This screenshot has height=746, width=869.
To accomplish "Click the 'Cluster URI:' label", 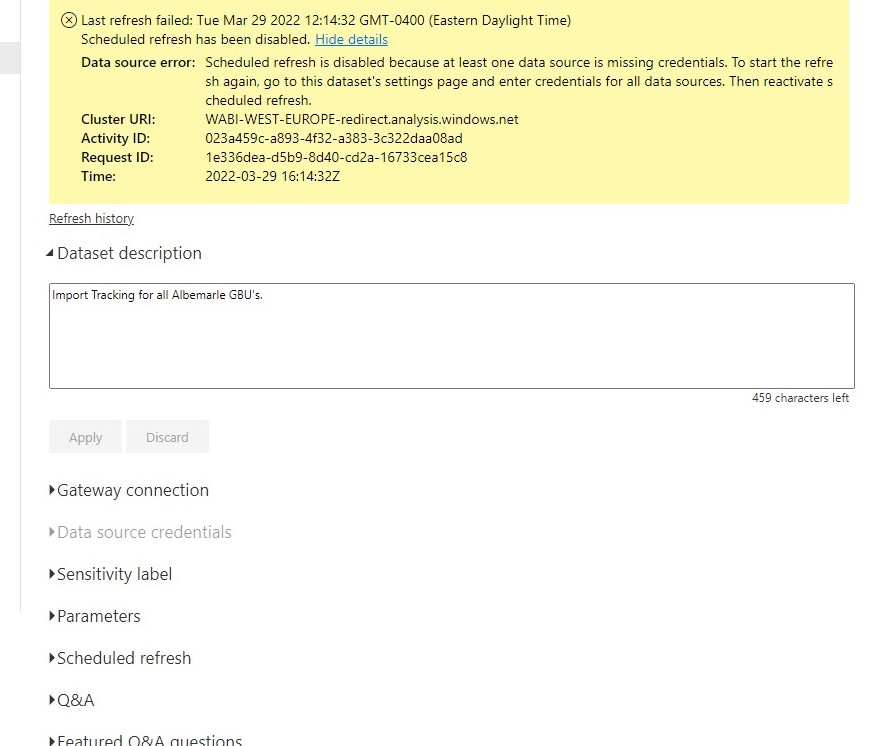I will (118, 119).
